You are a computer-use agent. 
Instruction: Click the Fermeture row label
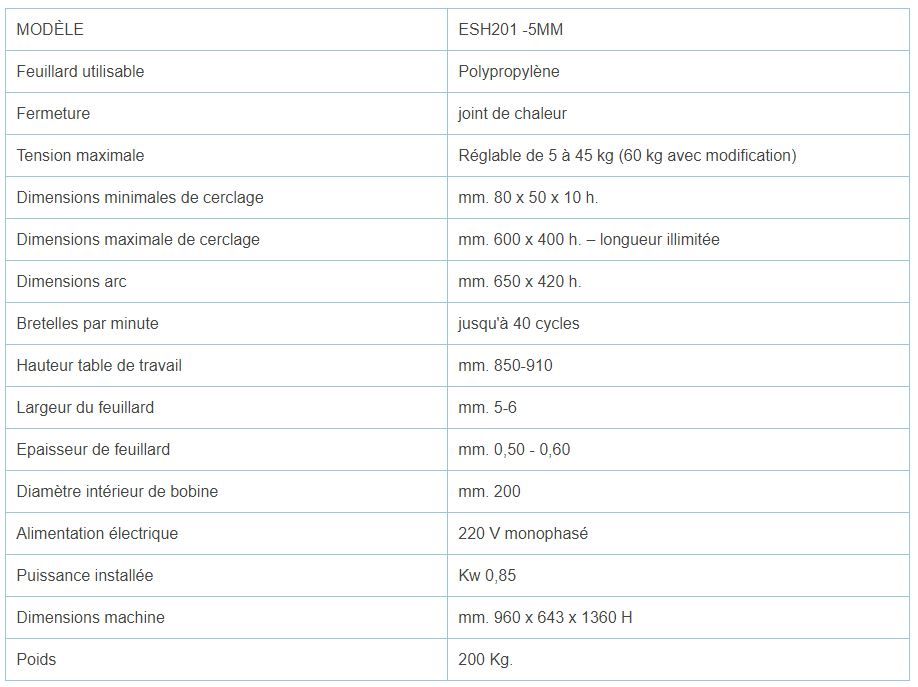pyautogui.click(x=53, y=114)
